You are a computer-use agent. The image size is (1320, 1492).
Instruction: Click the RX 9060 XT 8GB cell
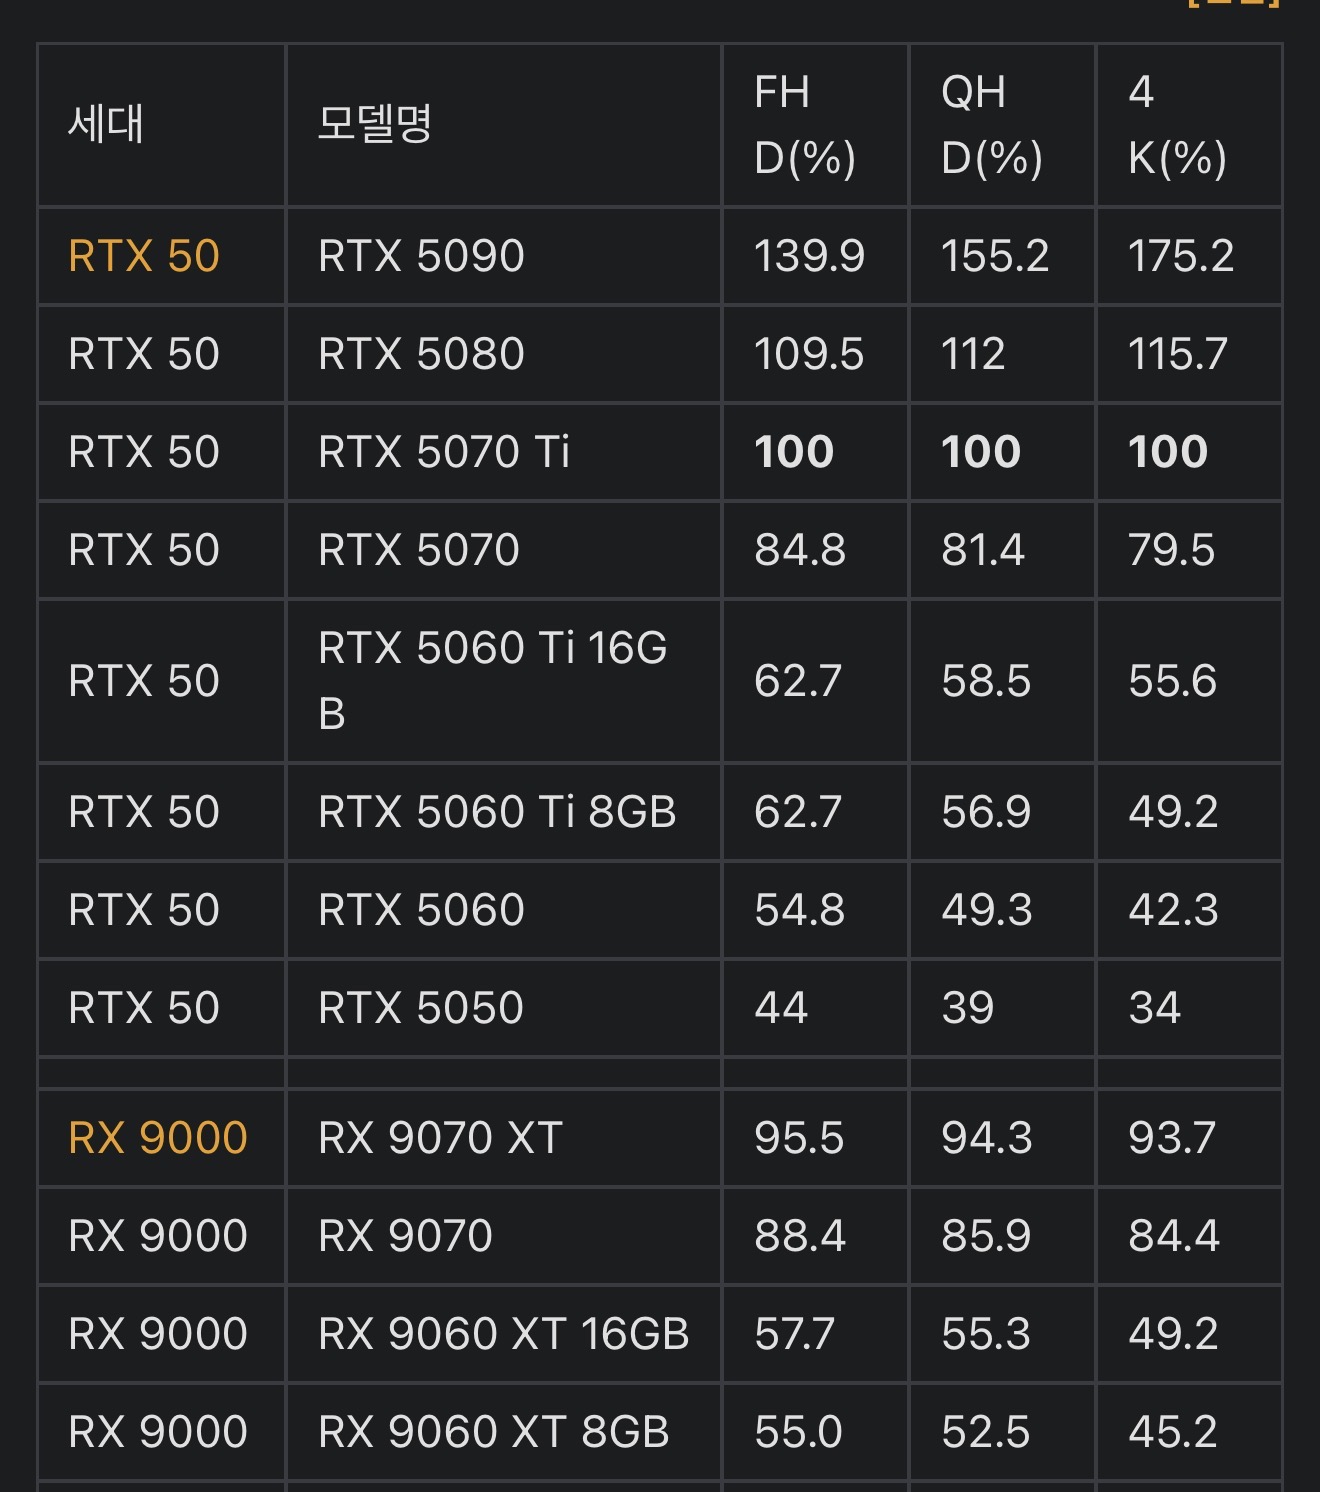pyautogui.click(x=493, y=1432)
